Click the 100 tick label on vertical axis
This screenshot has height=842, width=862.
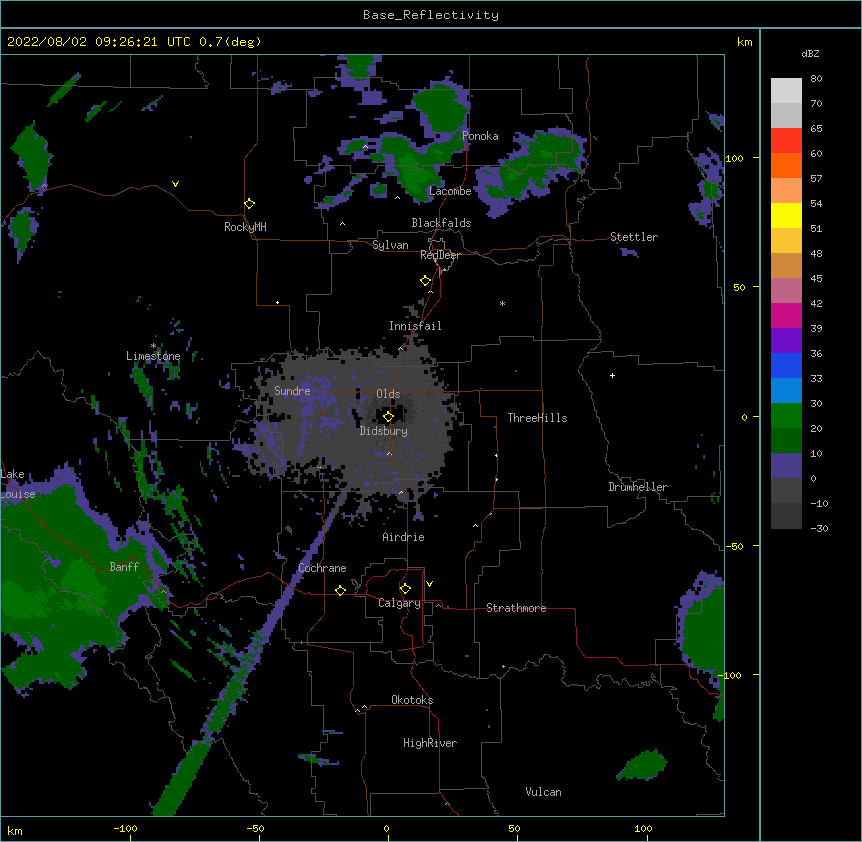(734, 158)
